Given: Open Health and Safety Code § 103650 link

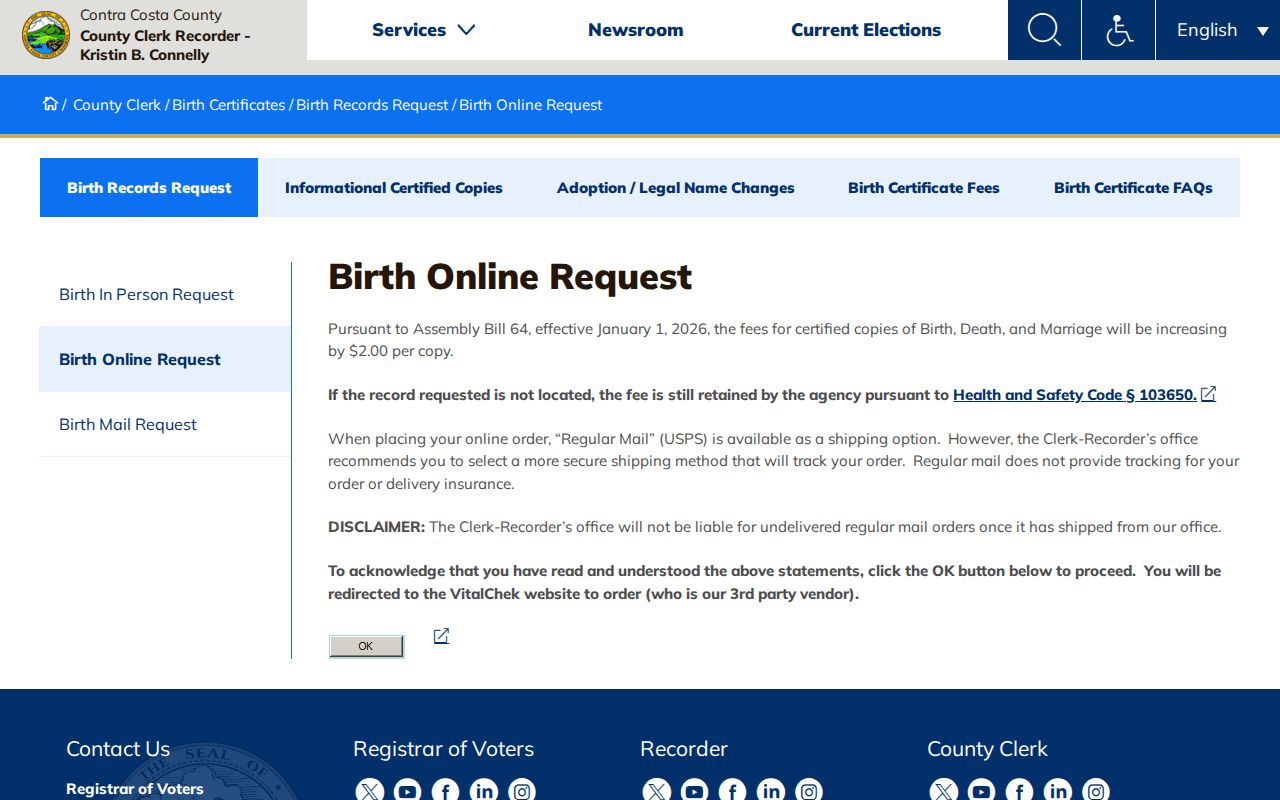Looking at the screenshot, I should pyautogui.click(x=1075, y=394).
